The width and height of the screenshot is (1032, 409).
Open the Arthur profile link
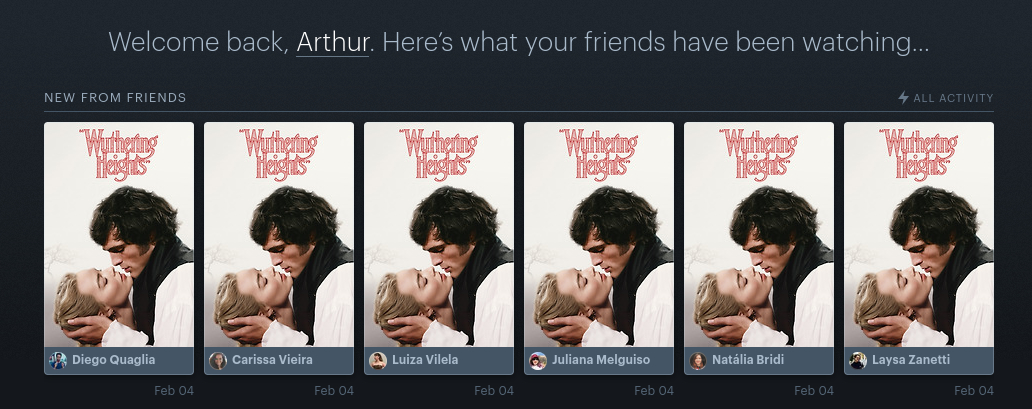tap(332, 42)
